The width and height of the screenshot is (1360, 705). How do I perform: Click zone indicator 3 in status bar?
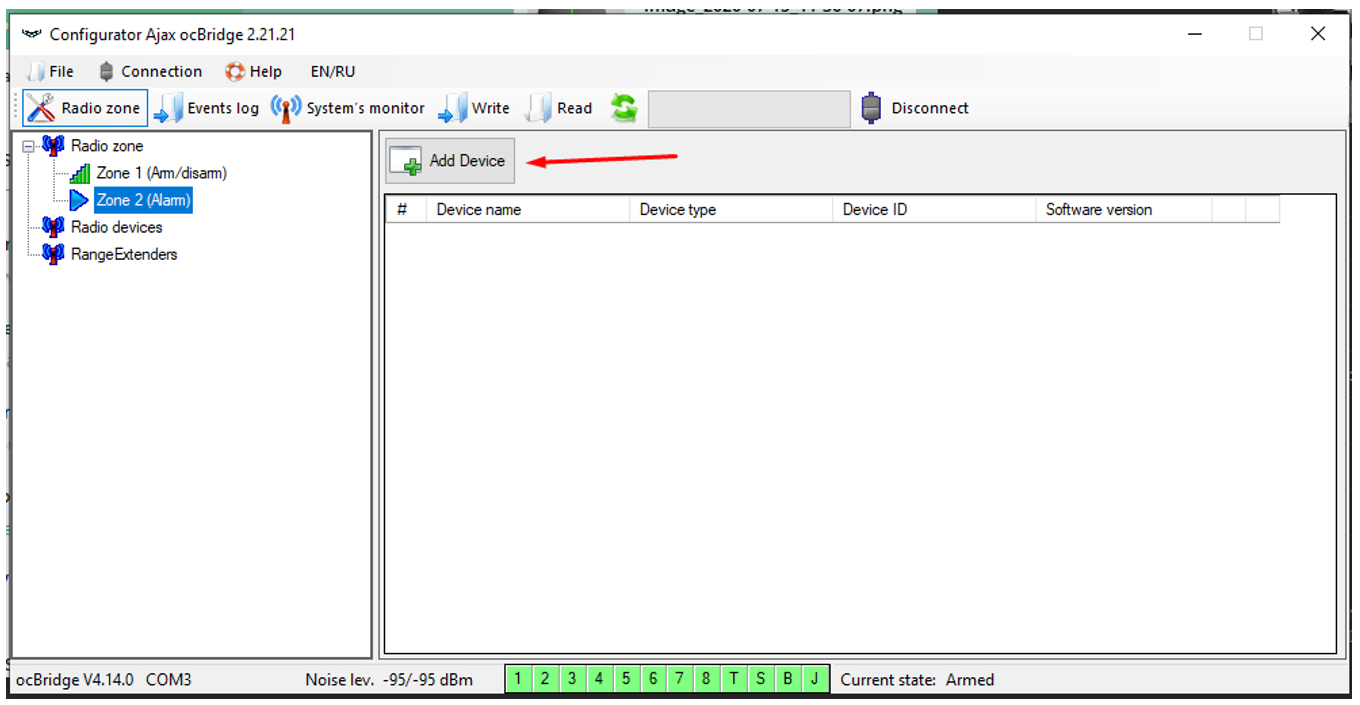[572, 679]
